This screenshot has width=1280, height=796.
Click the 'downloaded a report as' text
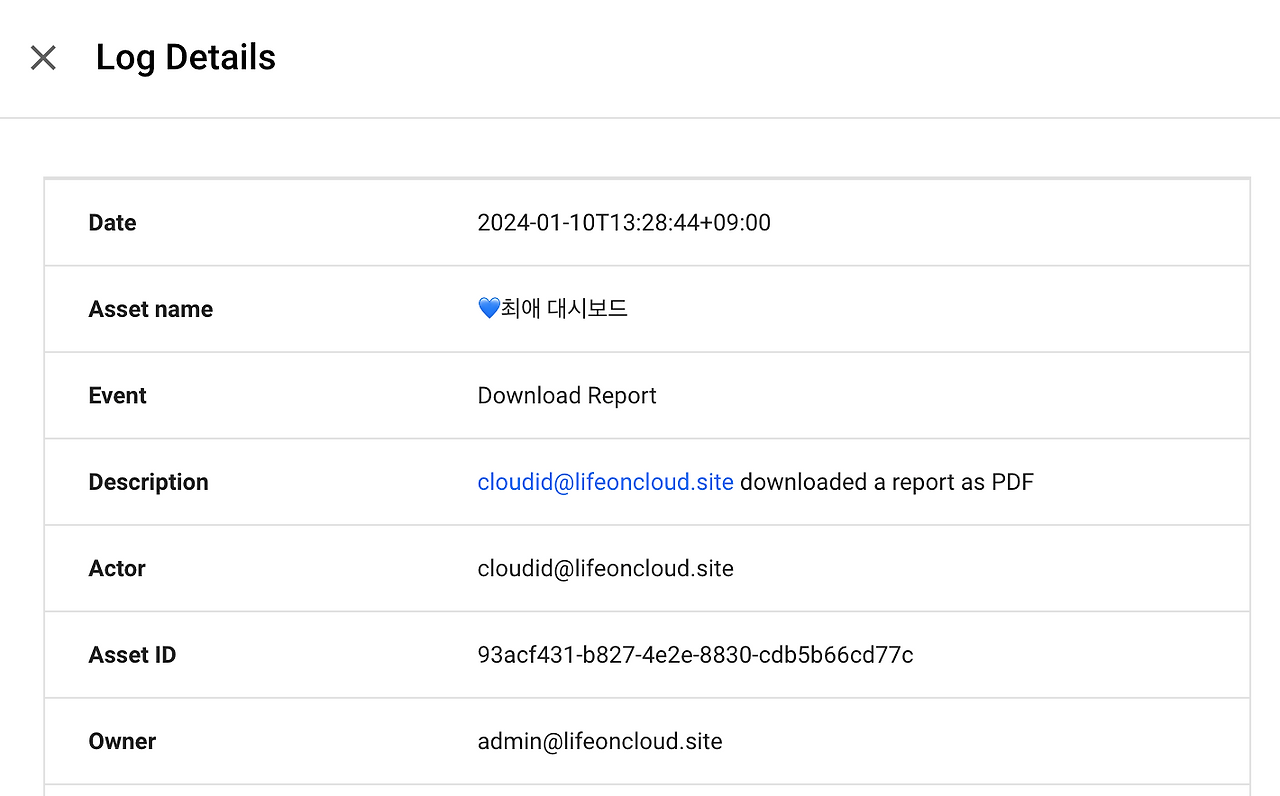click(862, 482)
